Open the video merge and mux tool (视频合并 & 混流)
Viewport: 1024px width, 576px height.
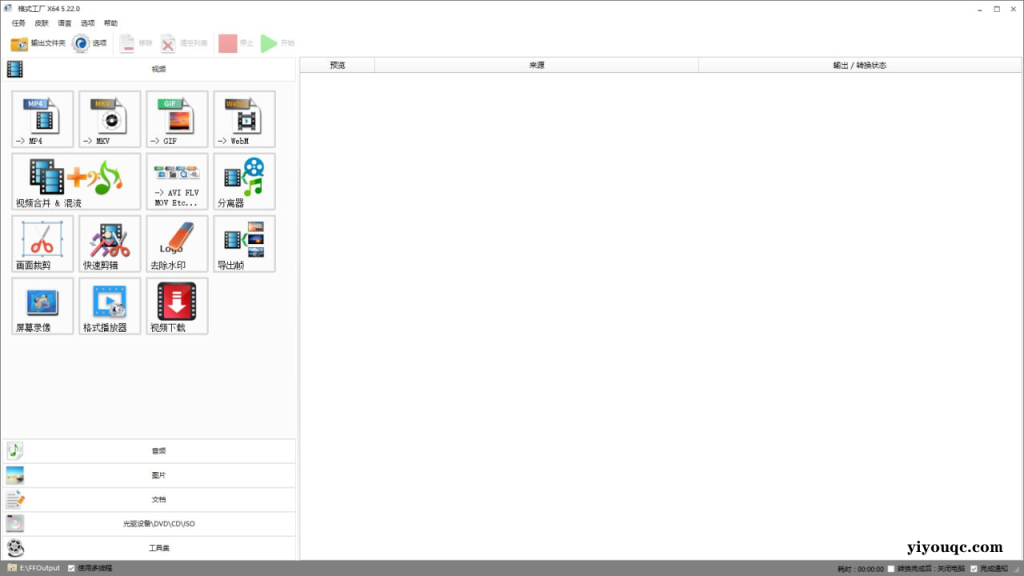tap(76, 181)
